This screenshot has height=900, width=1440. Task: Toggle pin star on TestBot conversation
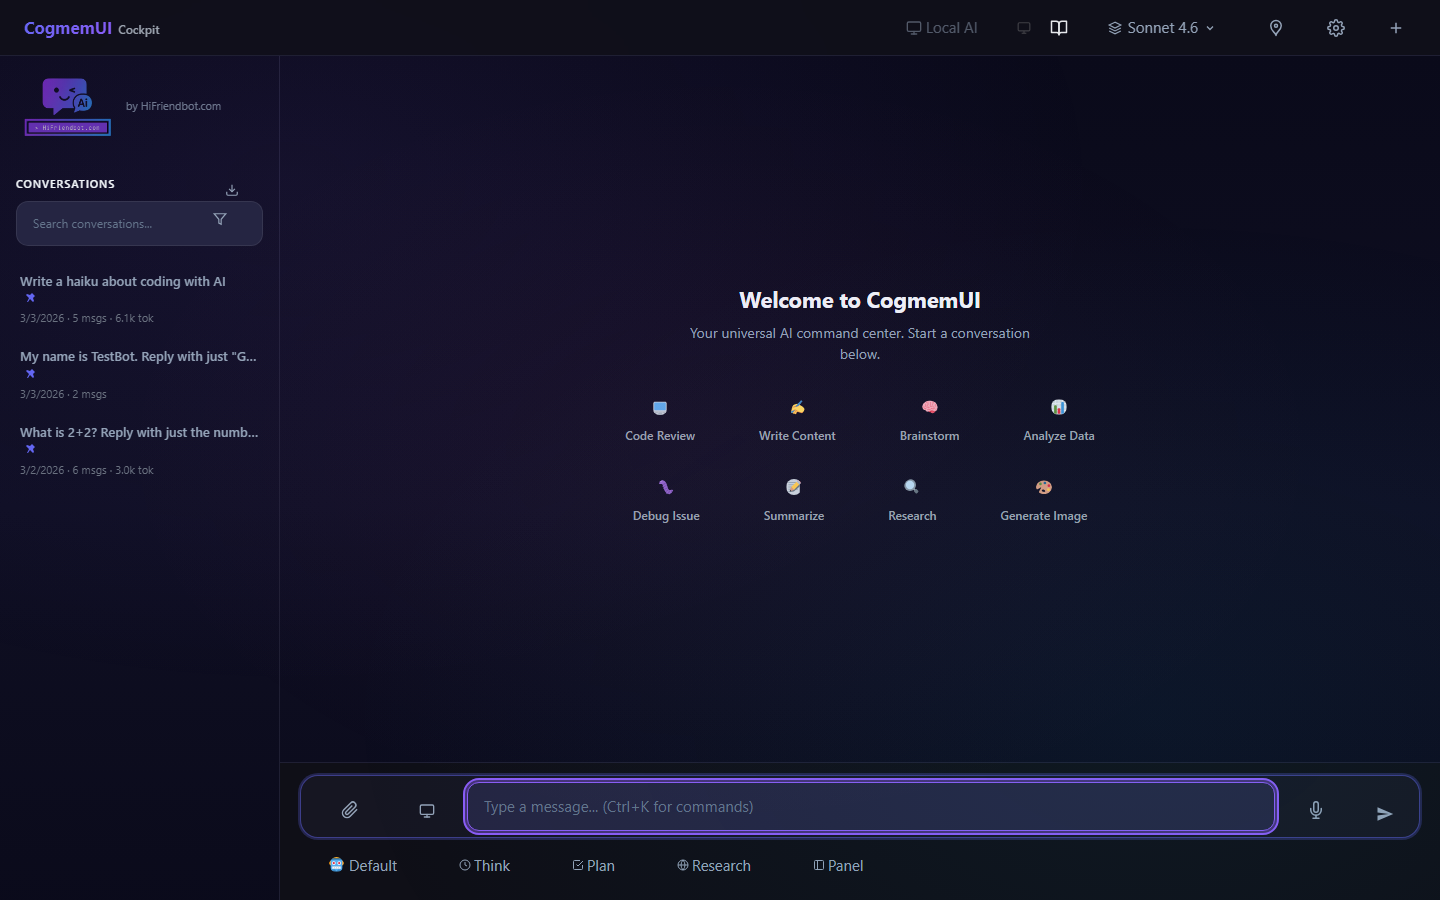pyautogui.click(x=30, y=374)
